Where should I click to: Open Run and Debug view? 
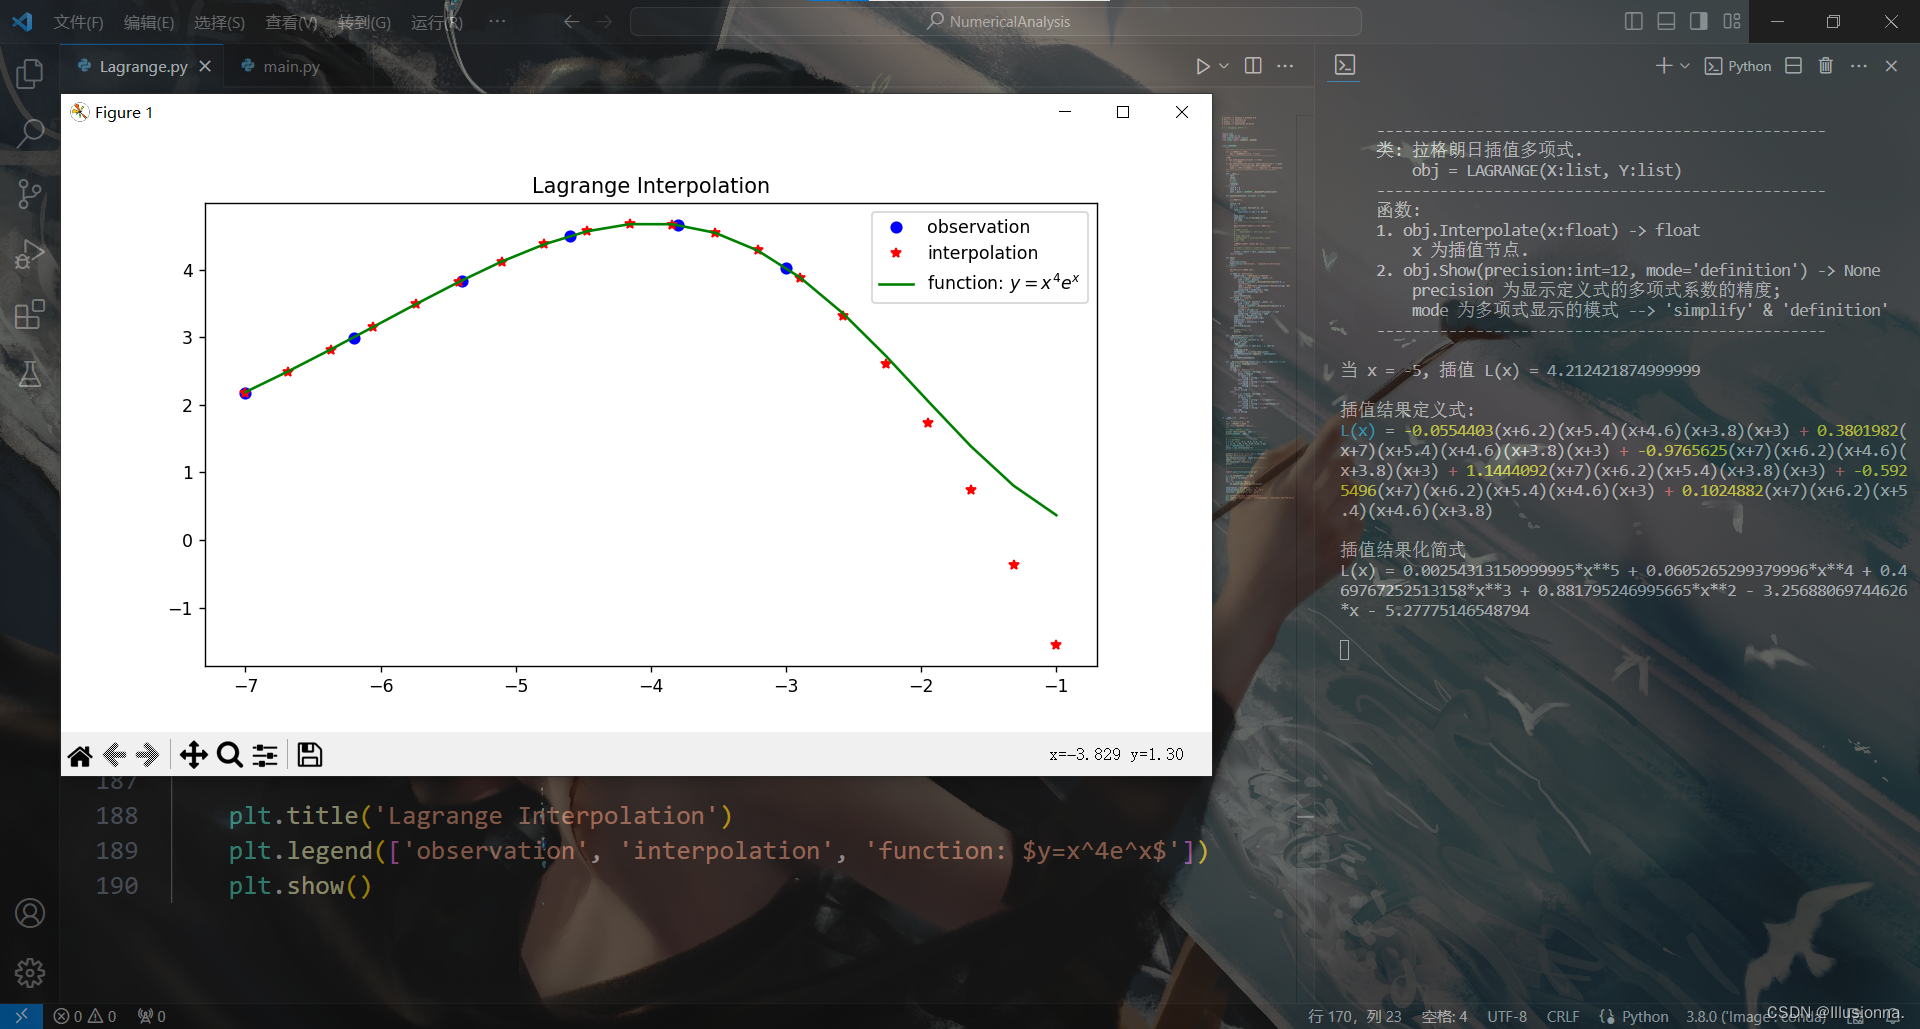(30, 254)
